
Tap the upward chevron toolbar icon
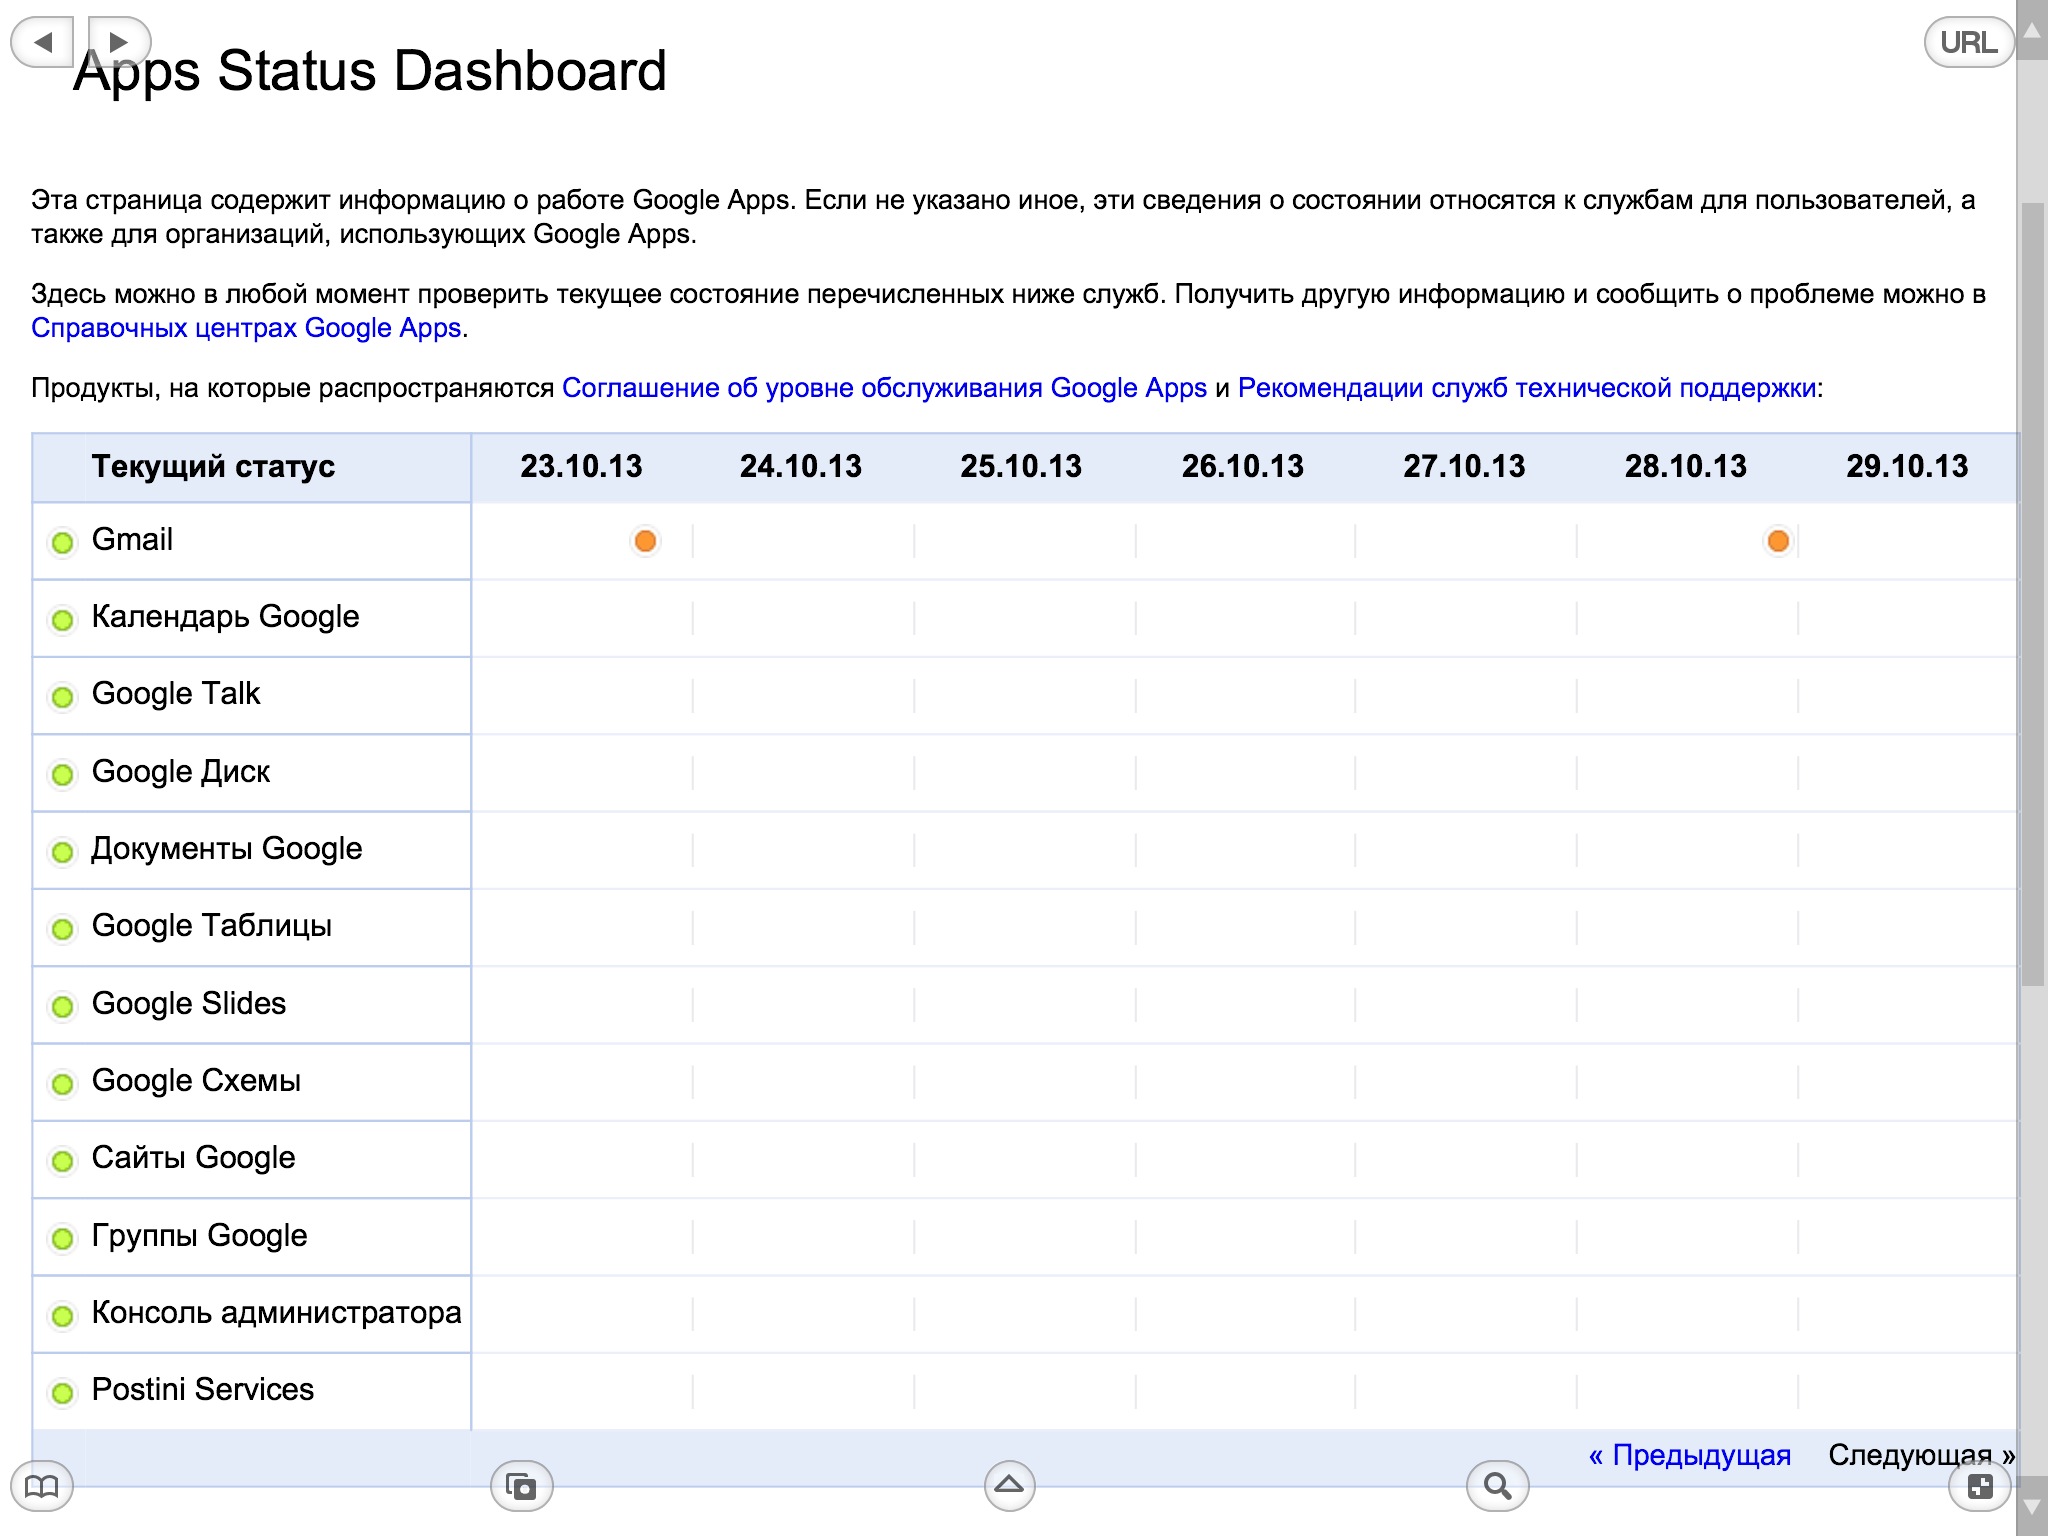tap(1009, 1486)
